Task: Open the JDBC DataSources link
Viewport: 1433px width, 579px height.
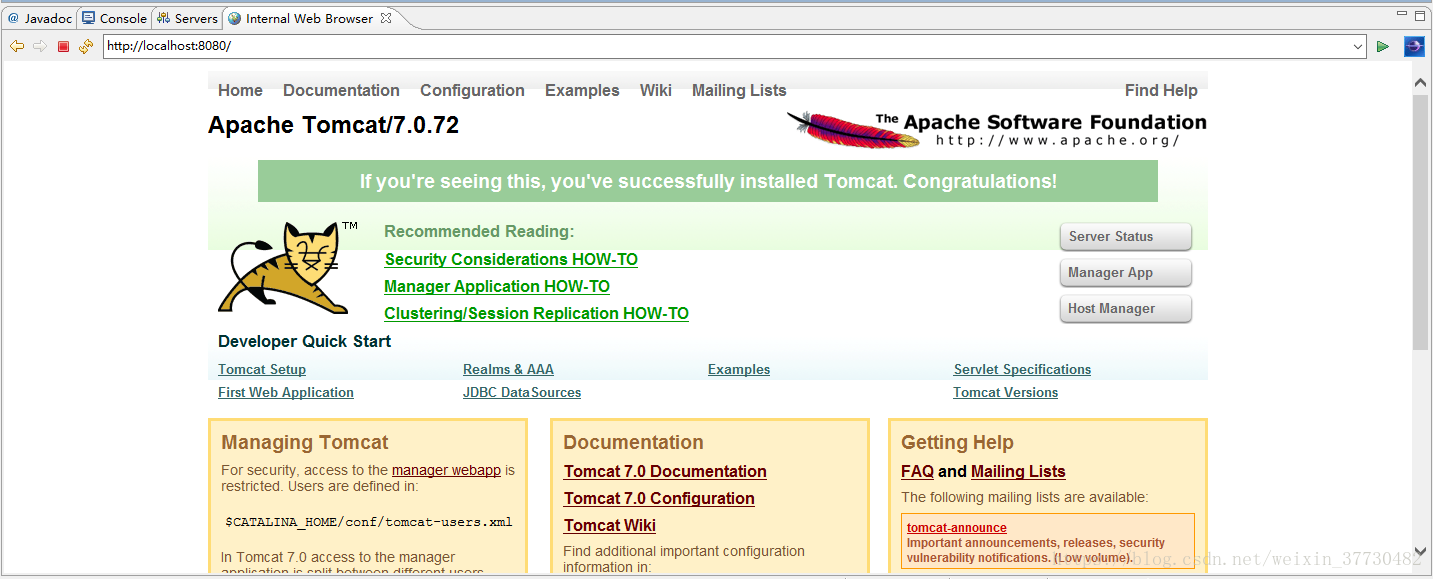Action: (x=522, y=392)
